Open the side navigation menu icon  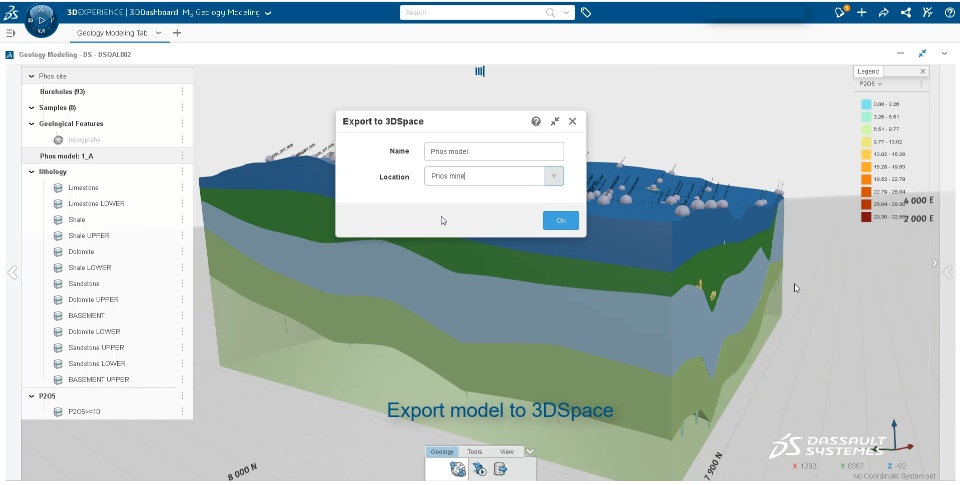tap(10, 33)
